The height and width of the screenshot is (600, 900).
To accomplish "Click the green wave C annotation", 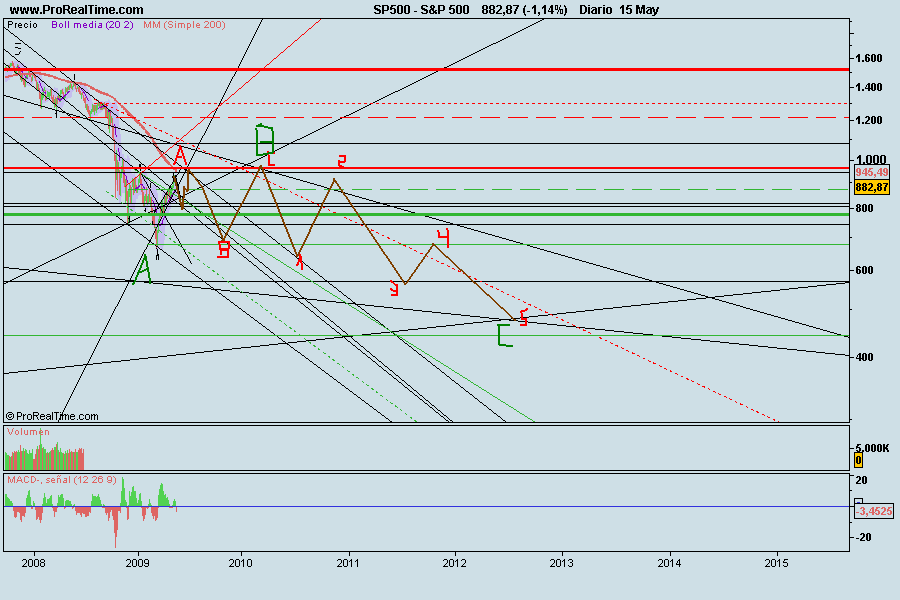I will (x=505, y=335).
